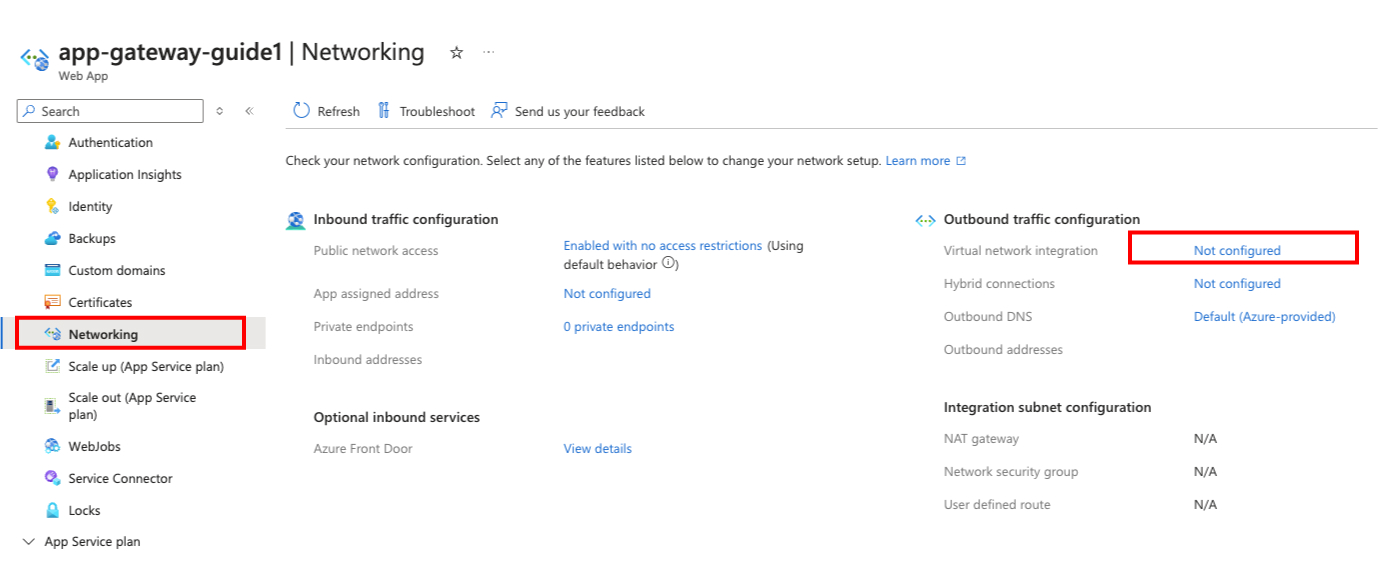Favorite this page with the star icon
This screenshot has height=562, width=1378.
[x=456, y=53]
